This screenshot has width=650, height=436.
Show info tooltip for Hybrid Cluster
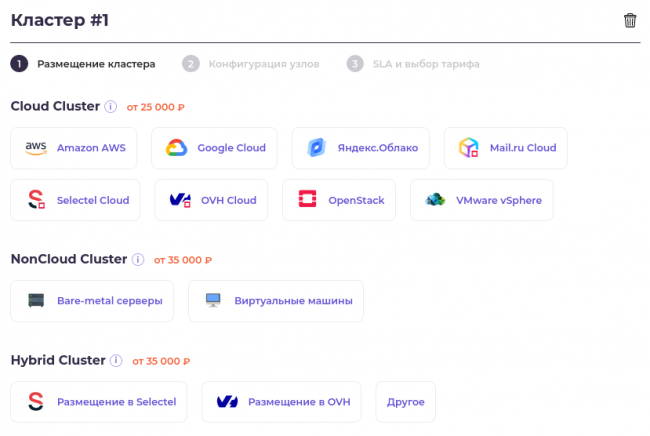click(x=116, y=360)
